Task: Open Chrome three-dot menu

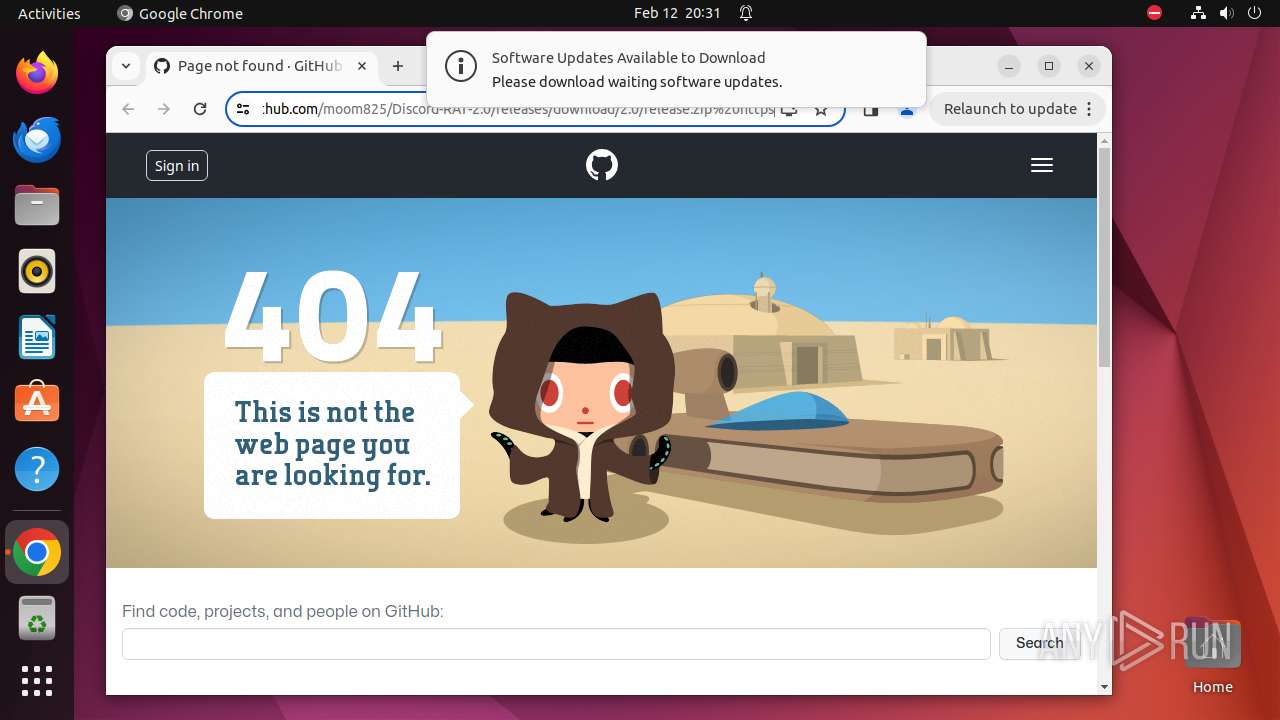Action: tap(1089, 109)
